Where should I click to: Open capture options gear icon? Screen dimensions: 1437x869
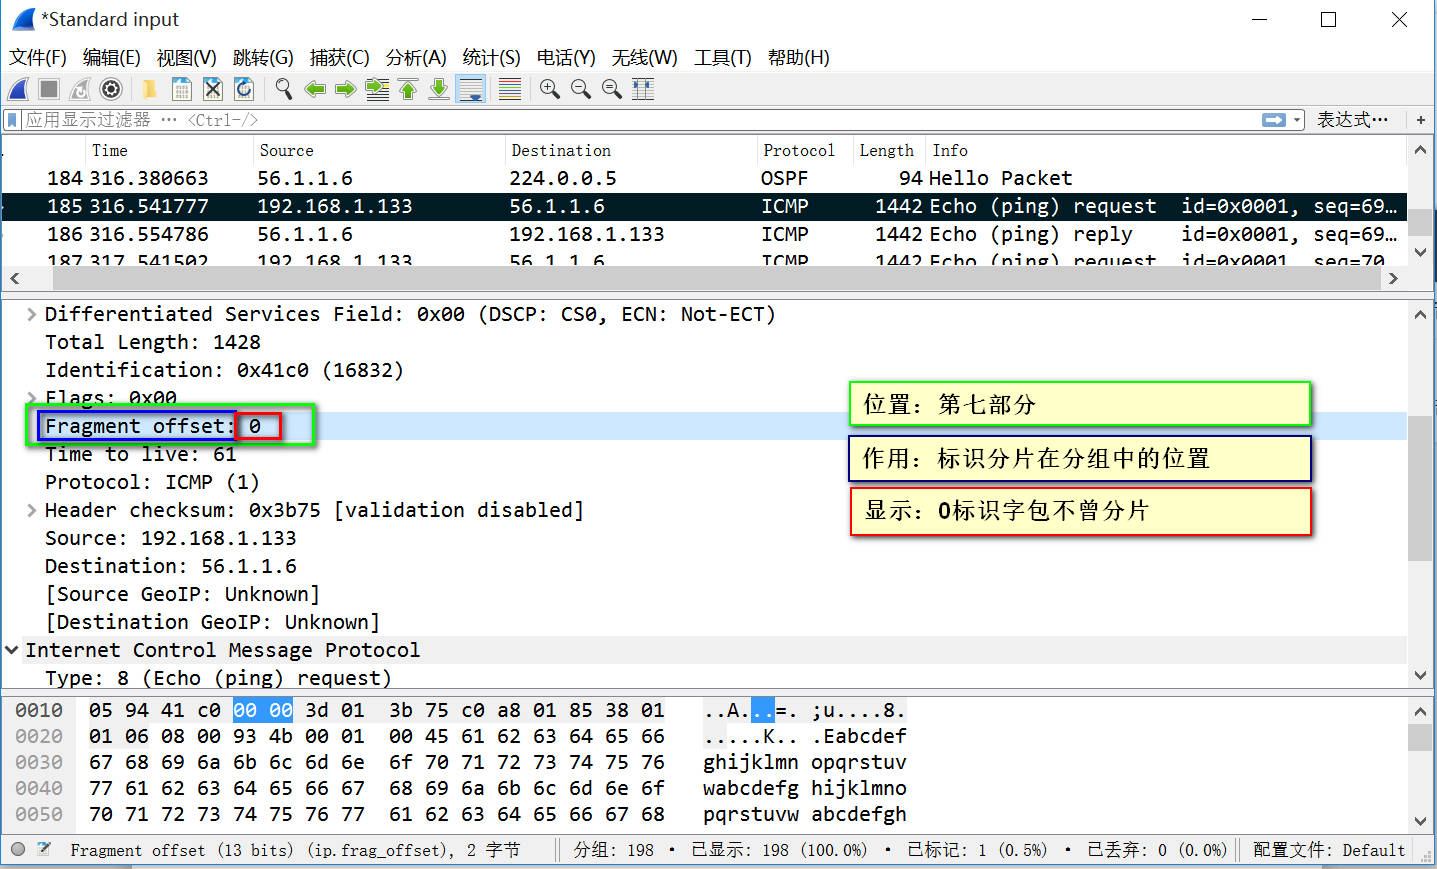pyautogui.click(x=111, y=89)
